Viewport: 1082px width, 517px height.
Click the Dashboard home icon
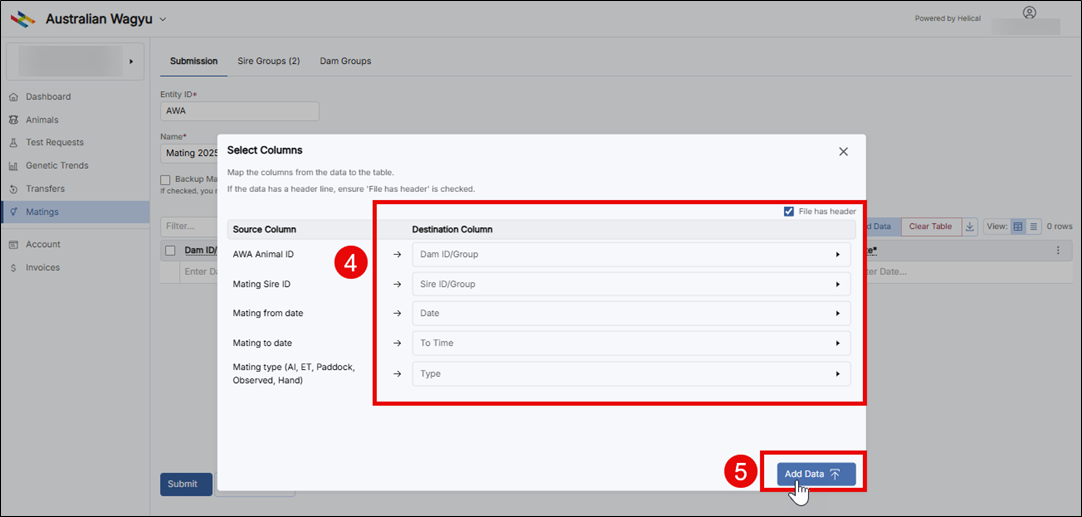click(13, 97)
